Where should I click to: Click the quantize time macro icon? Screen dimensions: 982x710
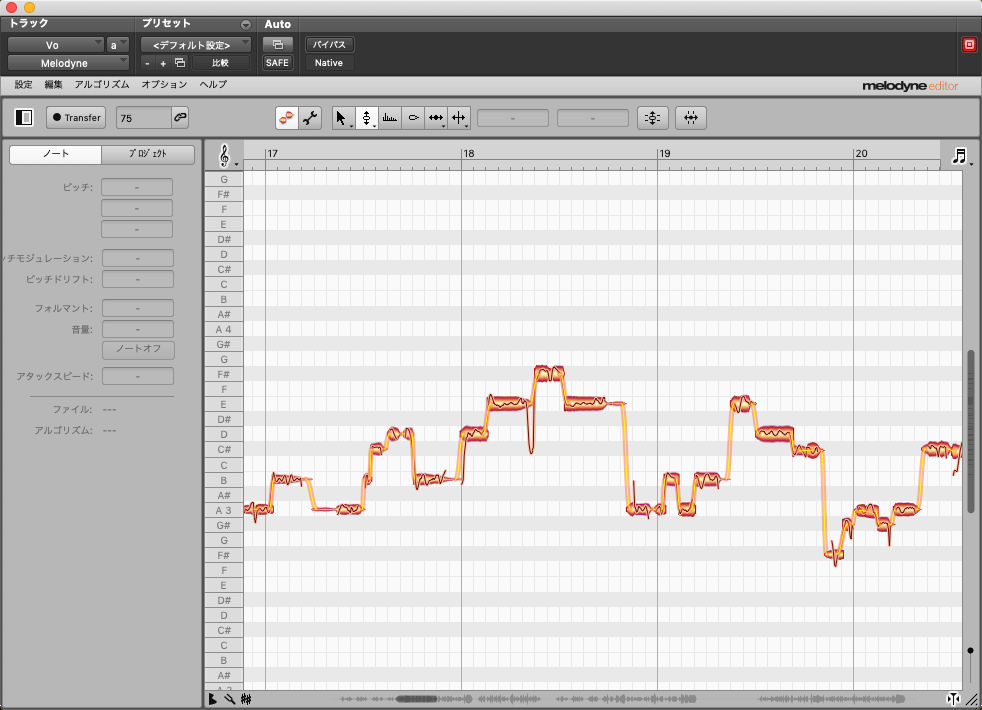pyautogui.click(x=690, y=118)
